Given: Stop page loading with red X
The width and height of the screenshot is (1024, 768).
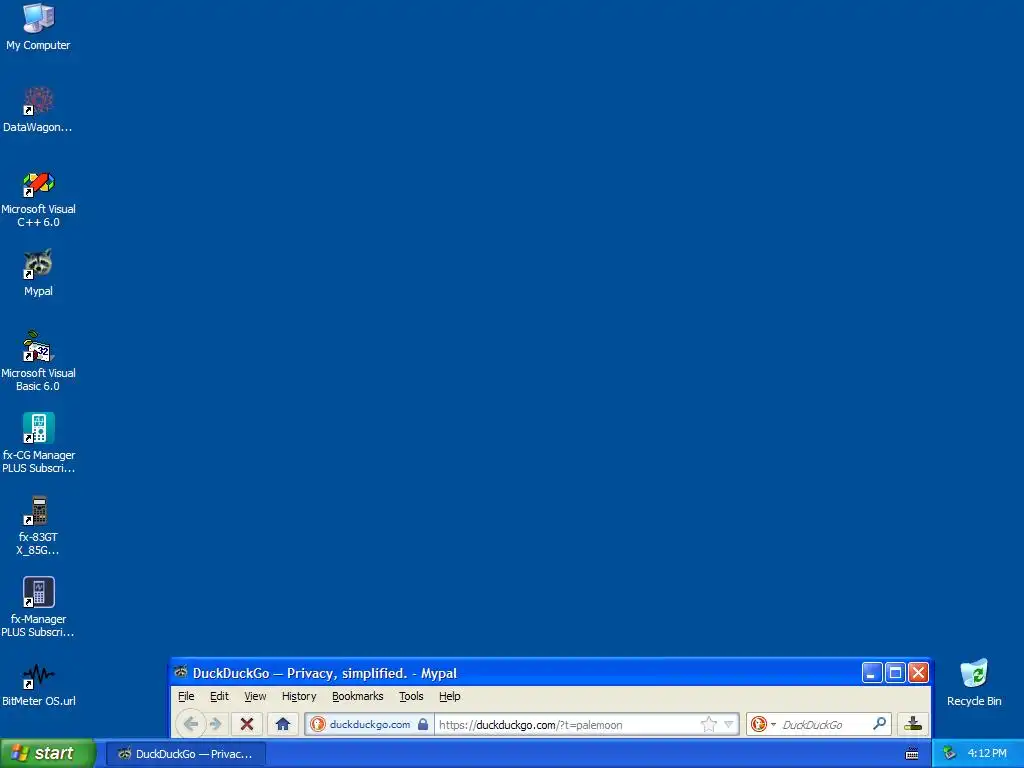Looking at the screenshot, I should pyautogui.click(x=247, y=724).
